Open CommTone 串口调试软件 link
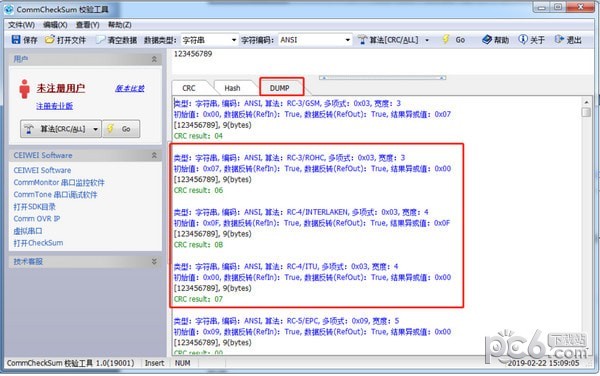Viewport: 600px width, 376px height. (55, 195)
